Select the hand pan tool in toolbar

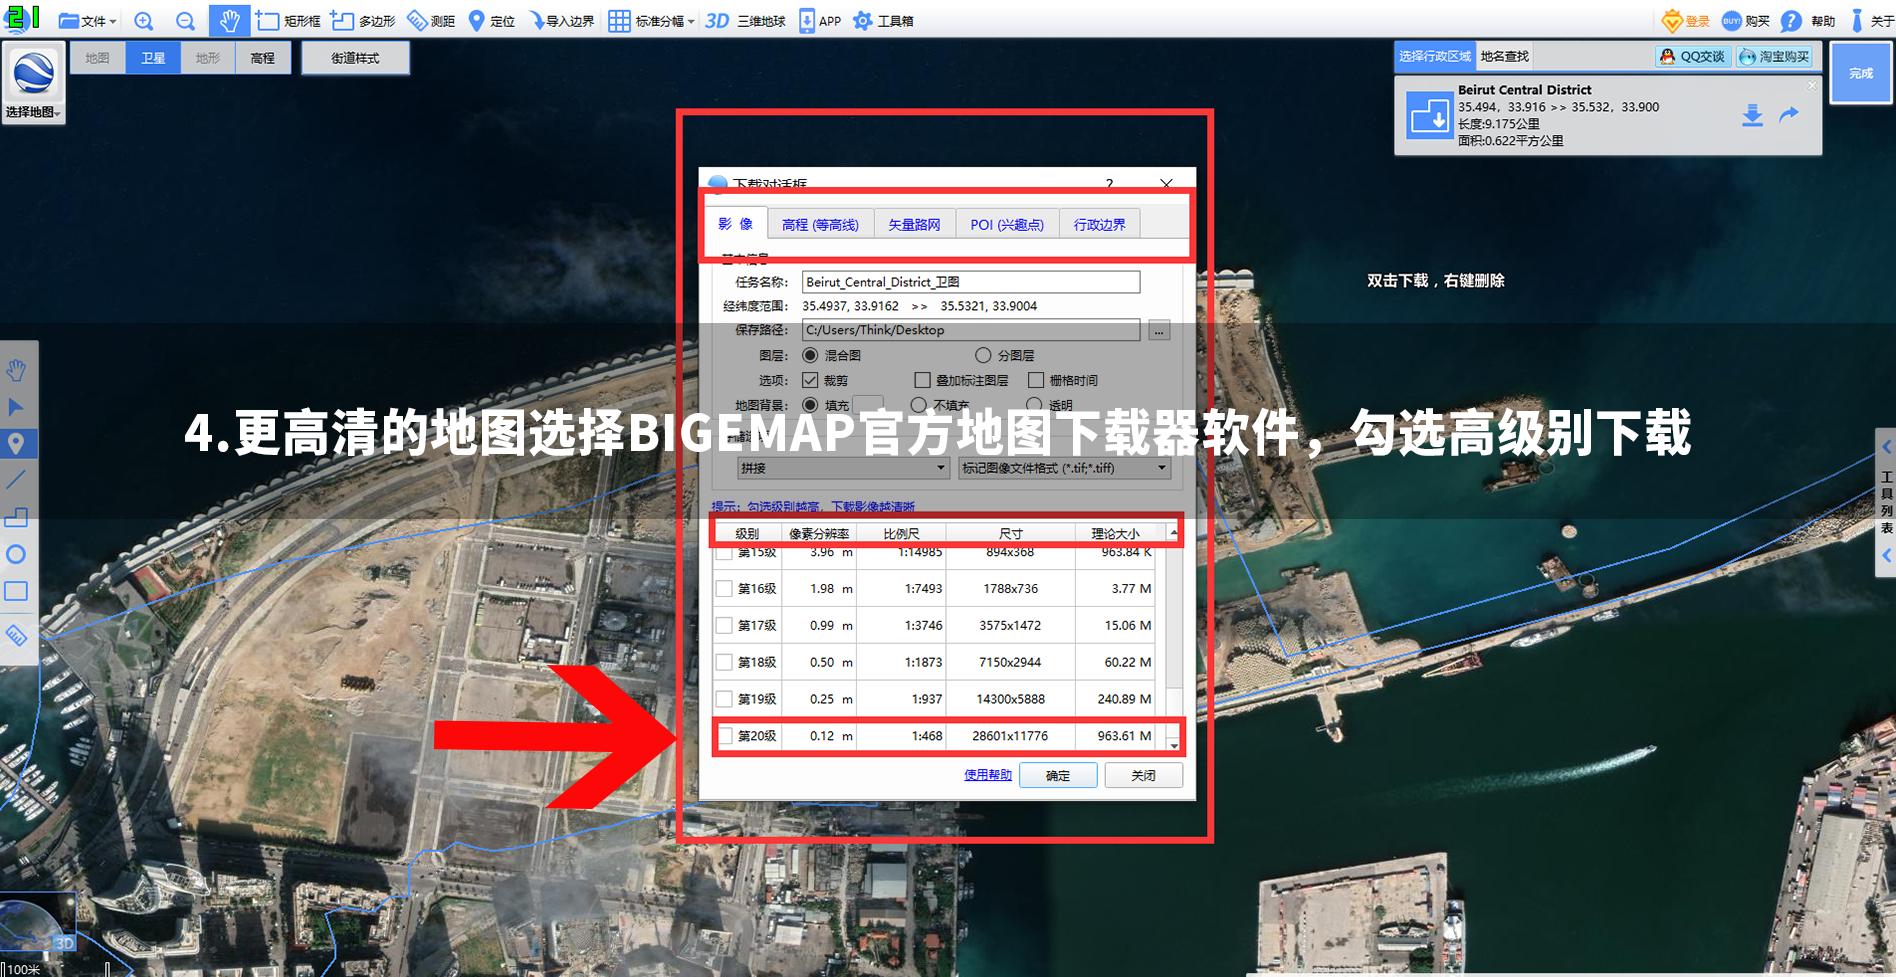tap(229, 19)
